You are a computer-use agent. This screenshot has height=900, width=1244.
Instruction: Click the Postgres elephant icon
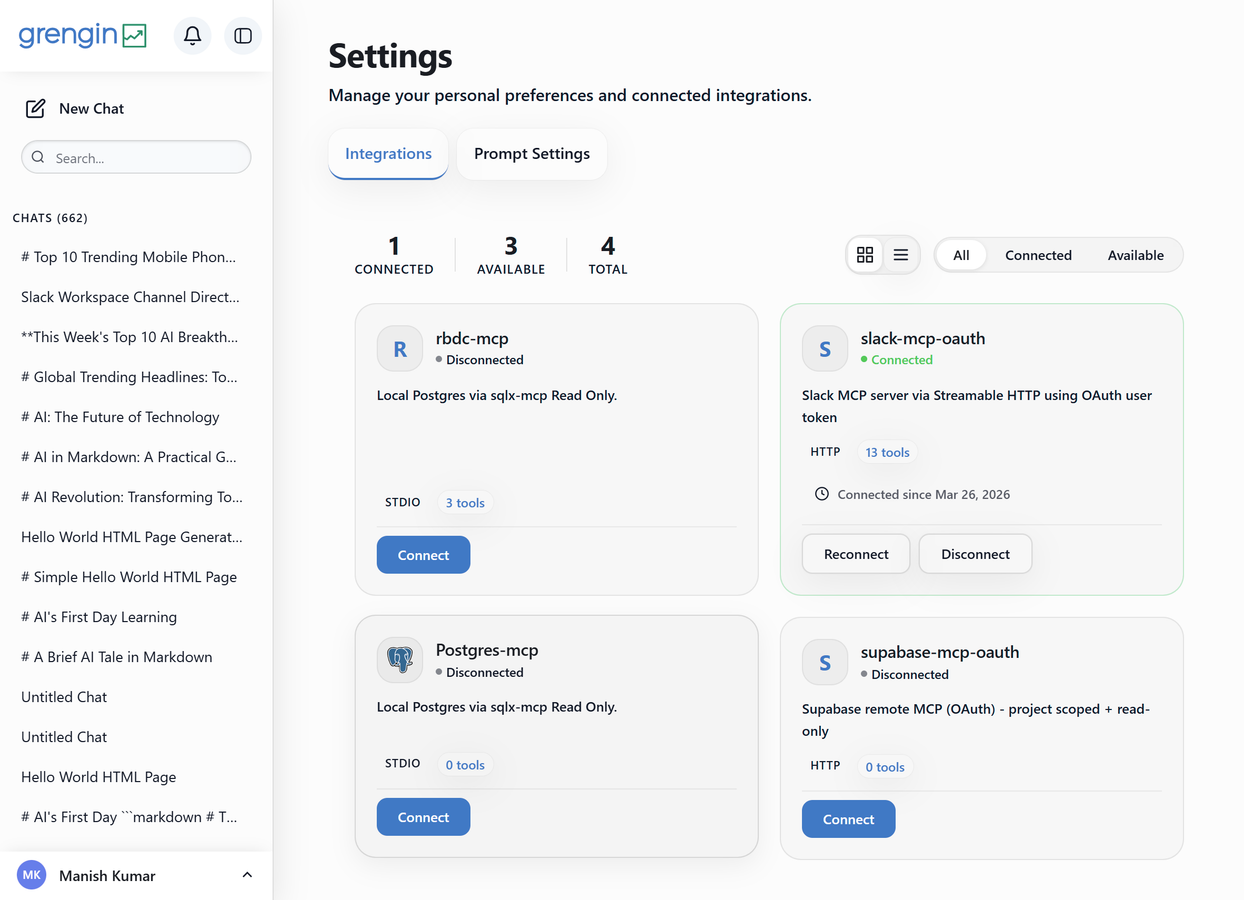point(400,660)
